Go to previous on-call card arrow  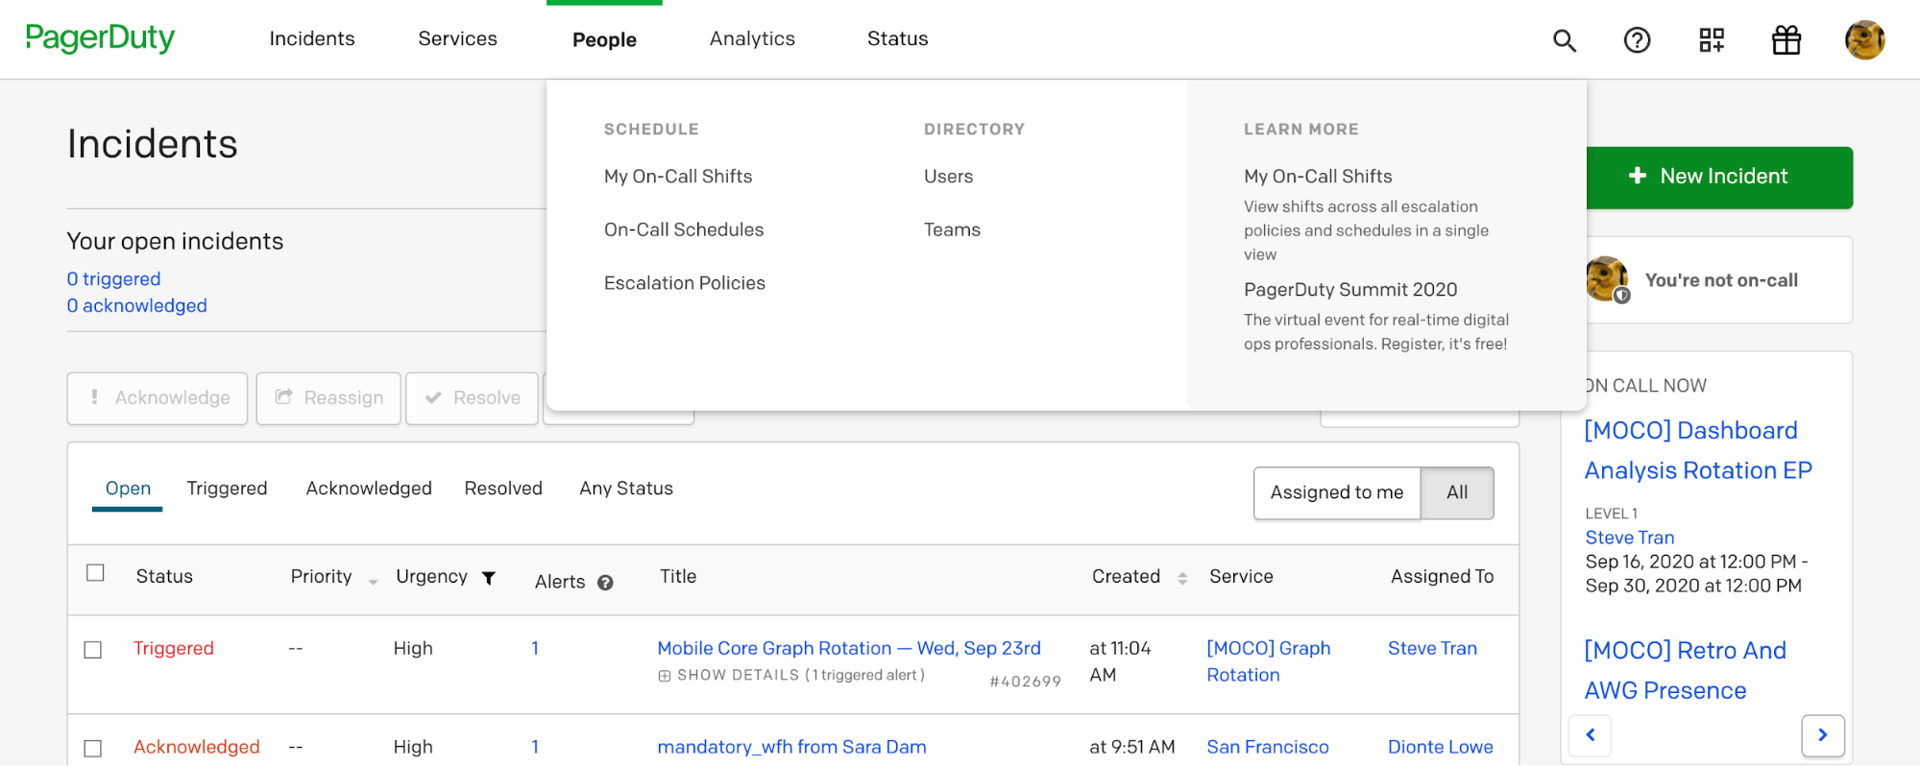[1590, 735]
